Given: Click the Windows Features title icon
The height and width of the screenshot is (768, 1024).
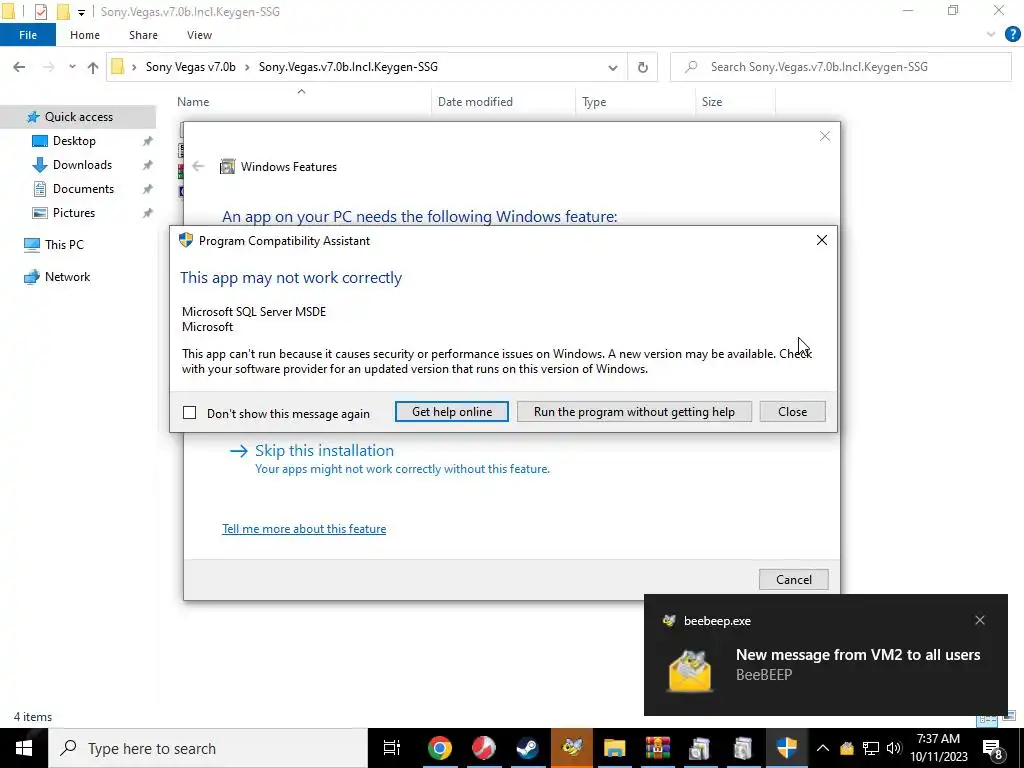Looking at the screenshot, I should tap(227, 167).
